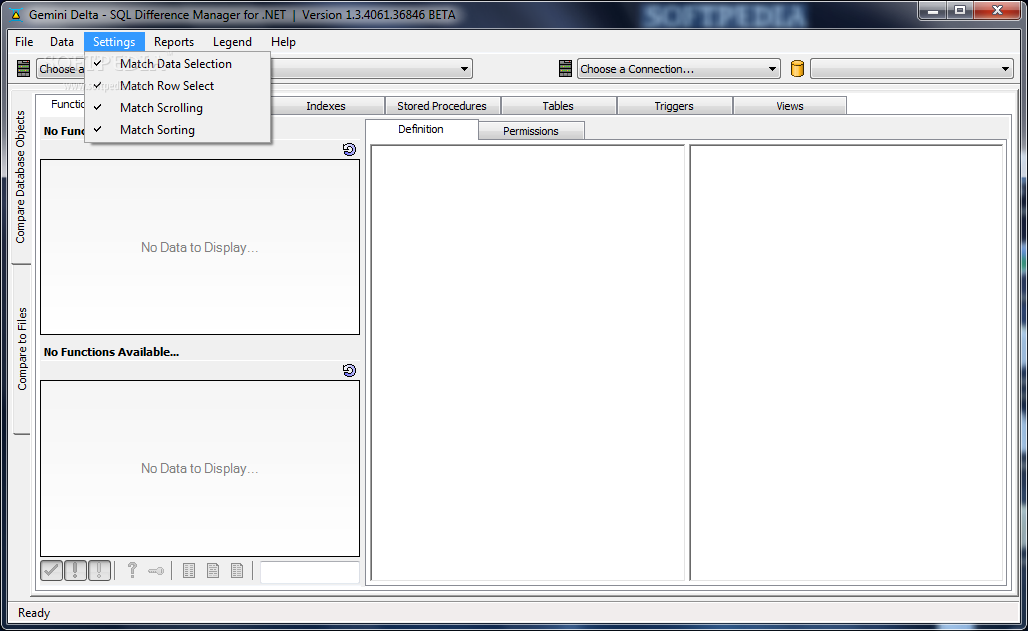
Task: Select the Definition tab
Action: coord(421,129)
